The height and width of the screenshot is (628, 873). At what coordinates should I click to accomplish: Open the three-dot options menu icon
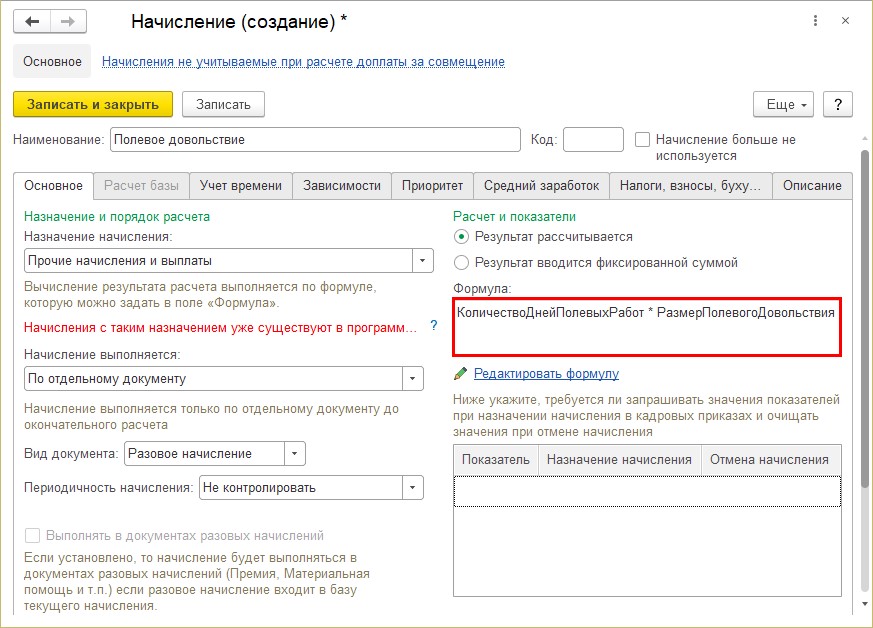[x=815, y=21]
